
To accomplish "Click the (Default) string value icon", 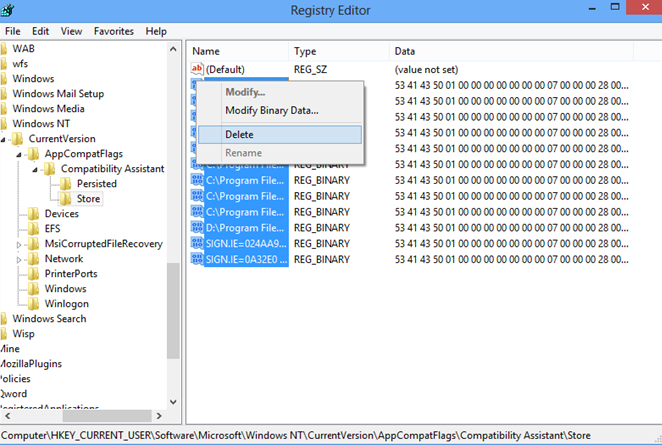I will tap(197, 69).
